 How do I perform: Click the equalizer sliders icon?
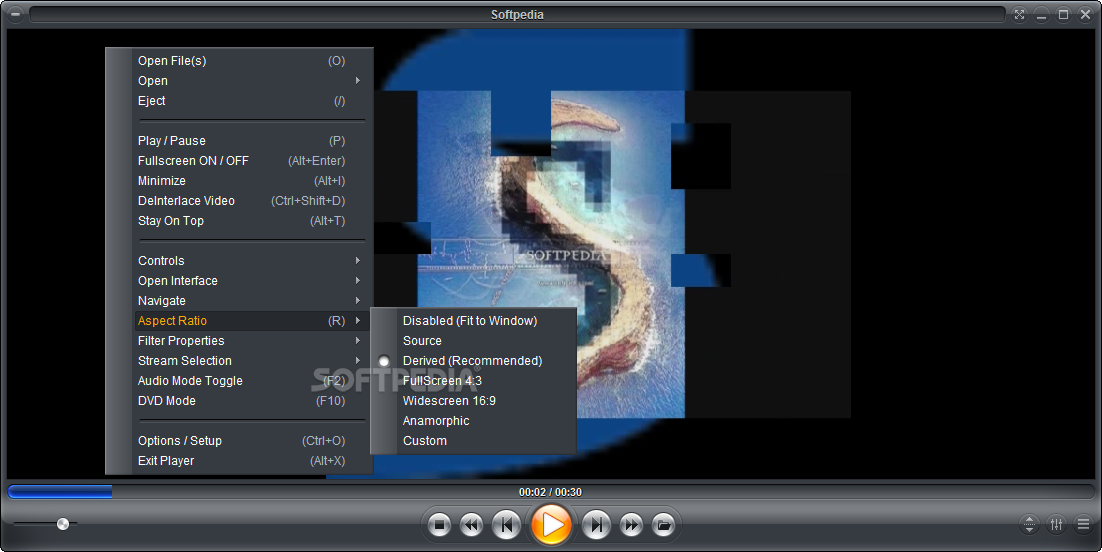(1056, 524)
